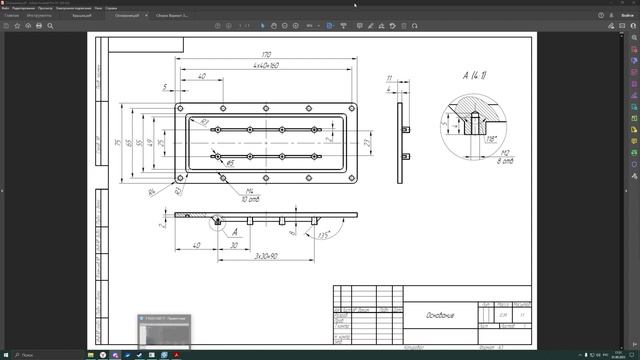Expand the right tools pane bottom arrow
Image resolution: width=640 pixels, height=360 pixels.
pos(634,344)
